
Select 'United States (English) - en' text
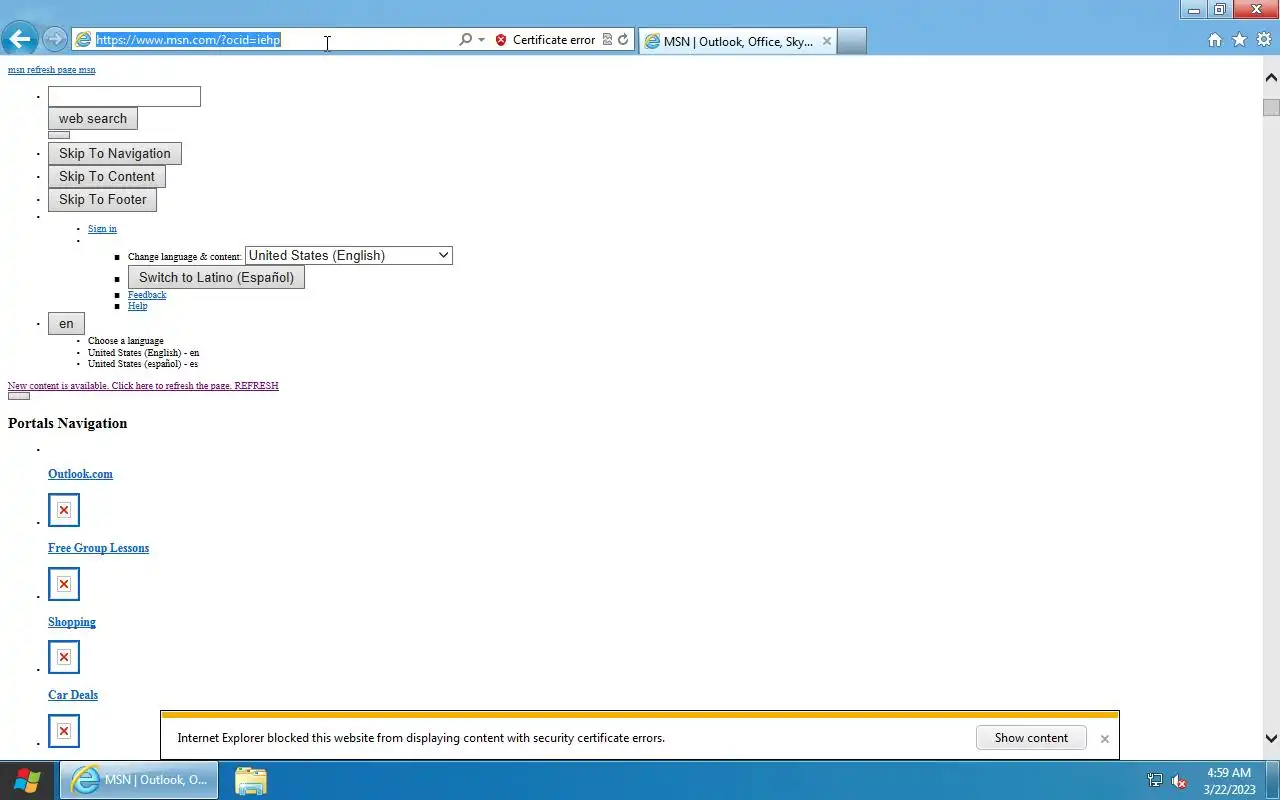click(x=143, y=353)
